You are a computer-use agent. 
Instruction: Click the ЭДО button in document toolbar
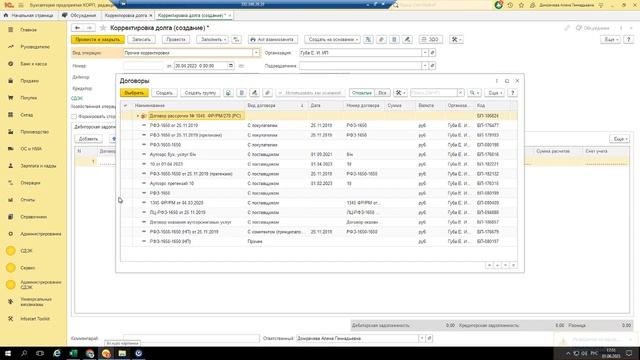coord(431,40)
